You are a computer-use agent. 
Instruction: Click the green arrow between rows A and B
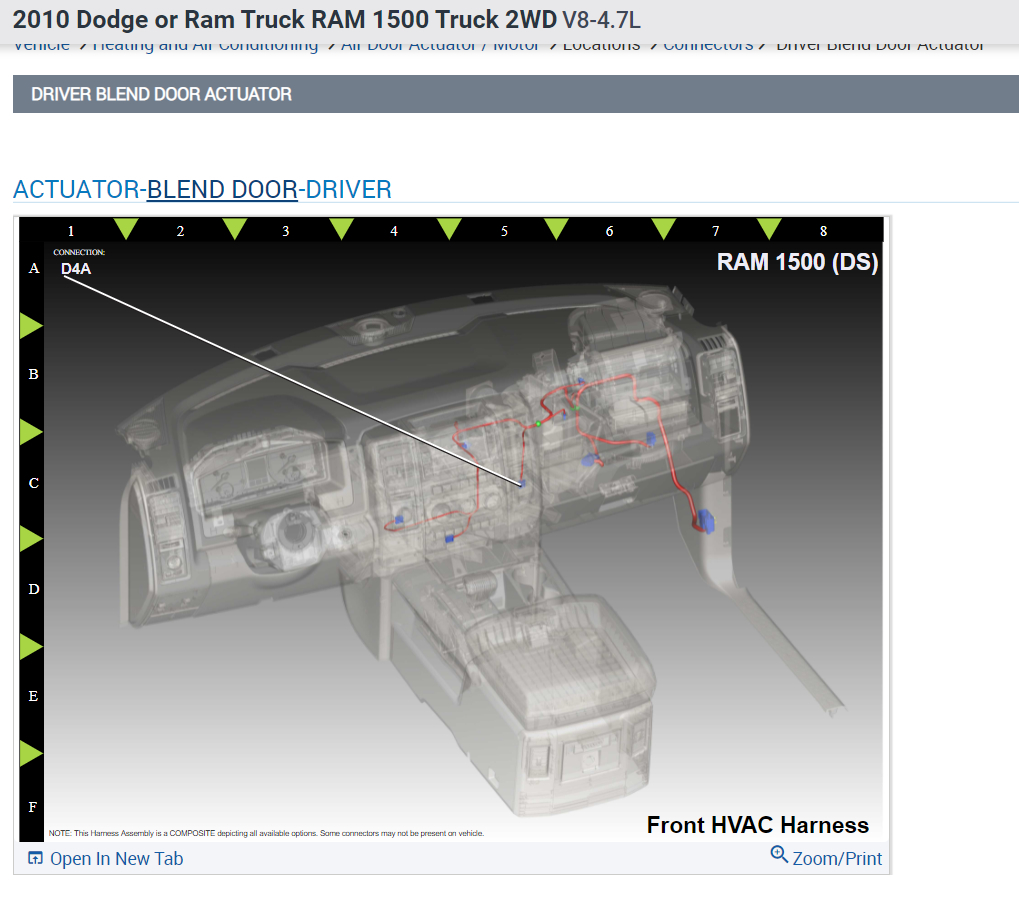click(31, 325)
